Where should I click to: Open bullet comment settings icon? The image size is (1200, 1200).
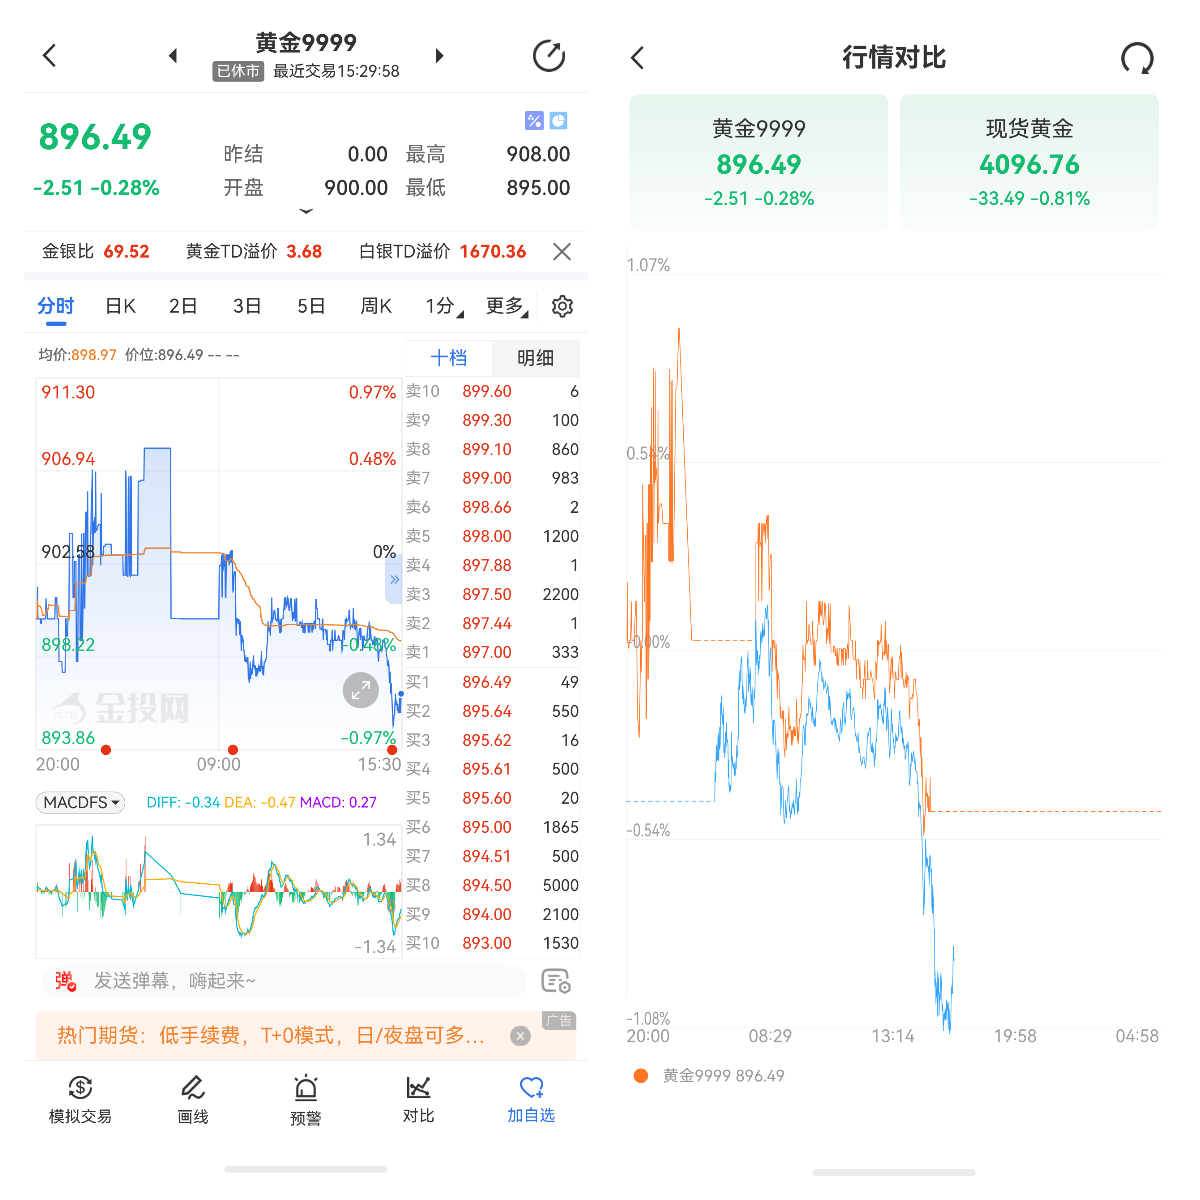pyautogui.click(x=556, y=981)
